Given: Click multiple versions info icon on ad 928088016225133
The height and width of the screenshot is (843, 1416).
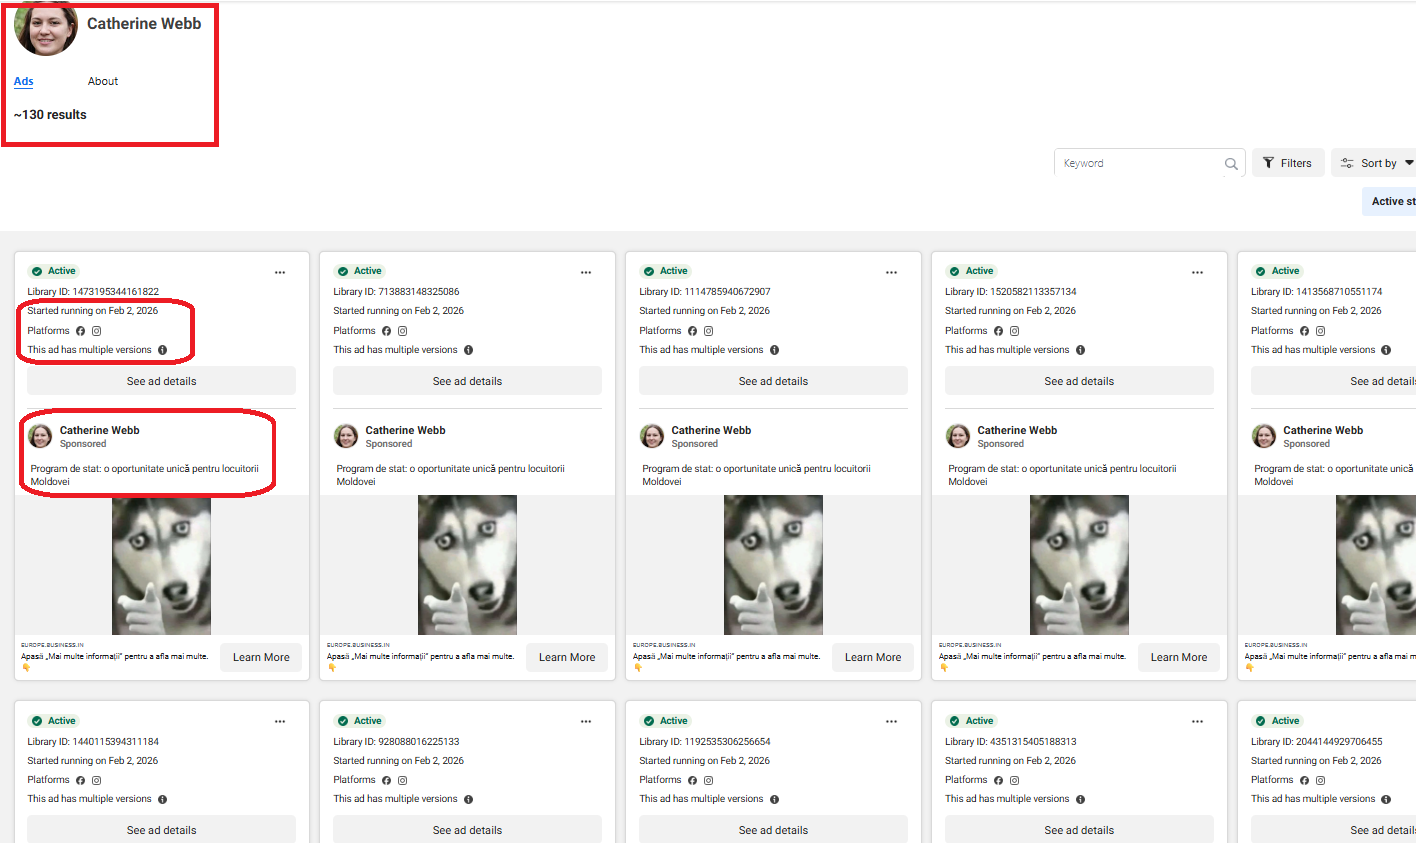Looking at the screenshot, I should (x=468, y=799).
